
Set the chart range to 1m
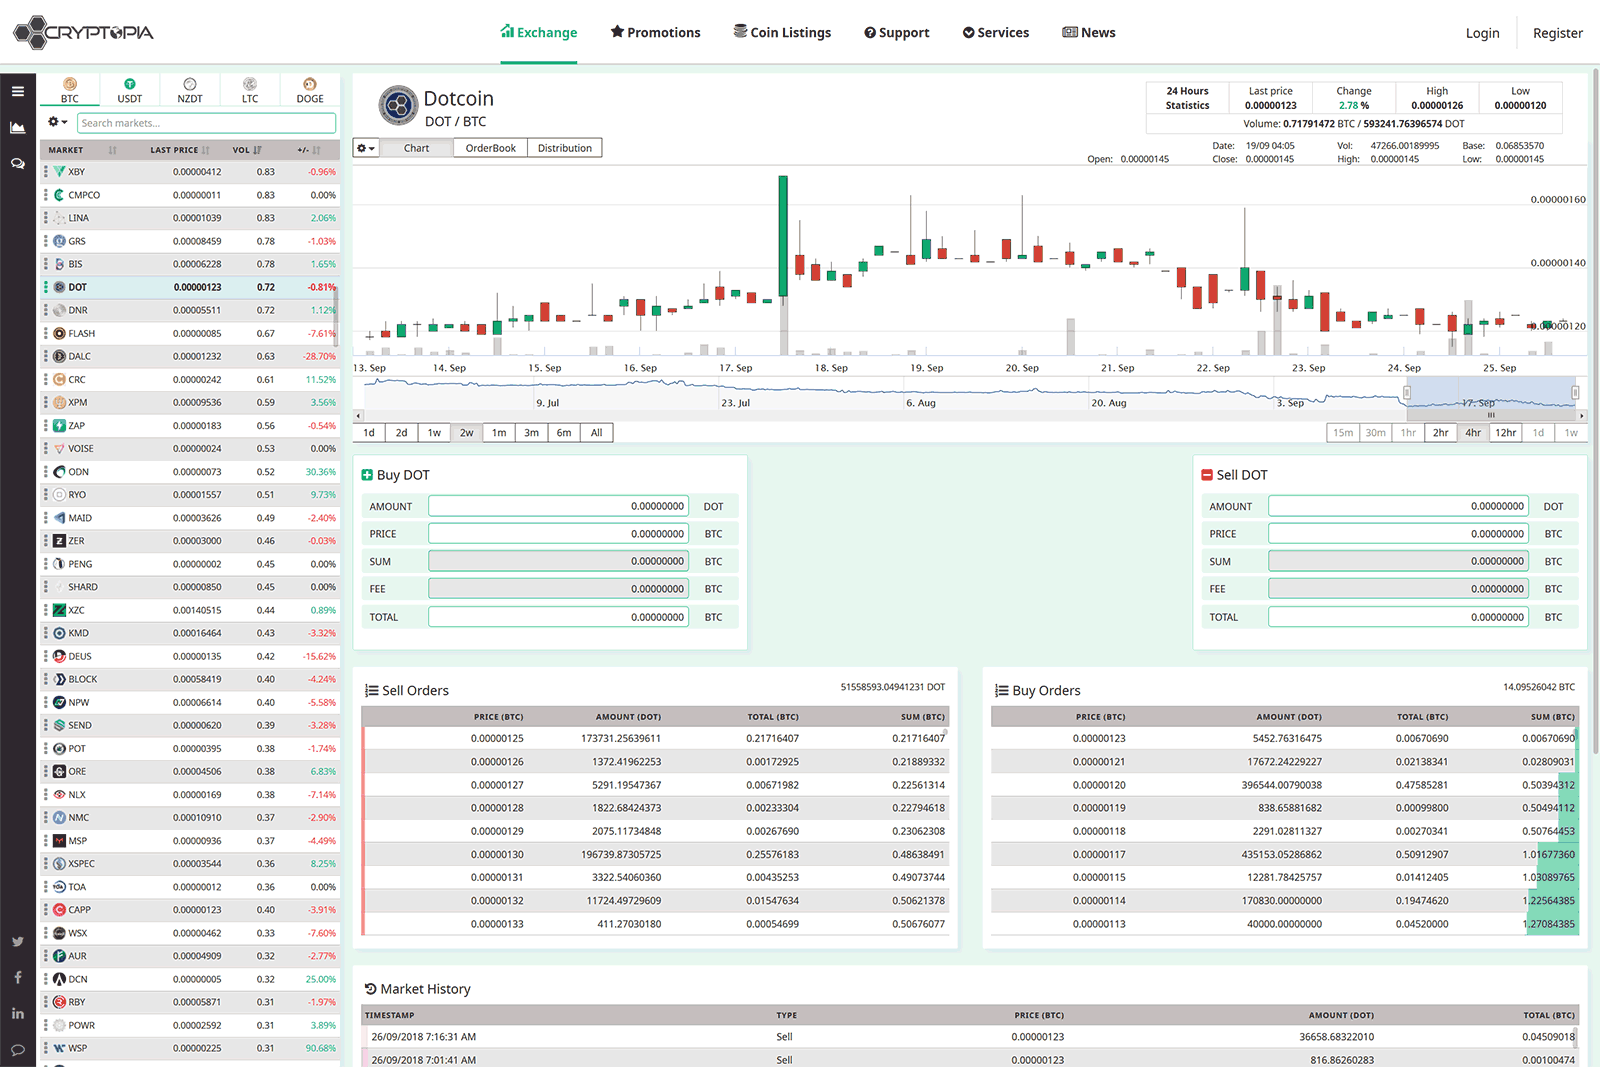tap(499, 433)
